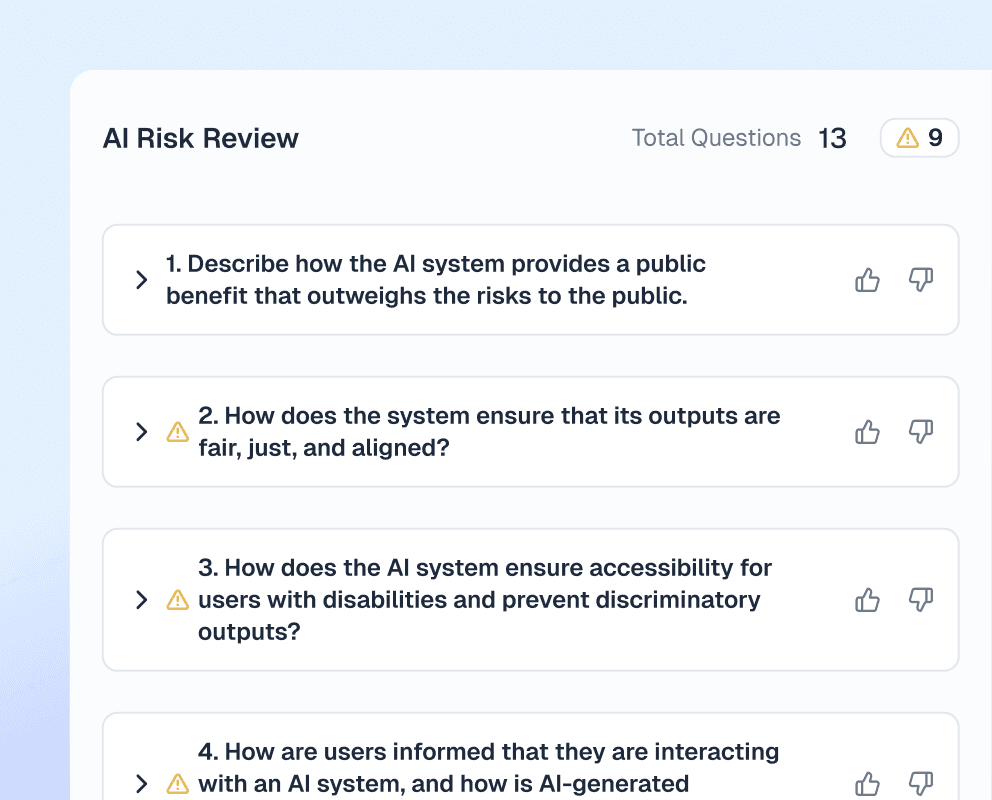Click warning icon on question 3
992x800 pixels.
coord(177,600)
